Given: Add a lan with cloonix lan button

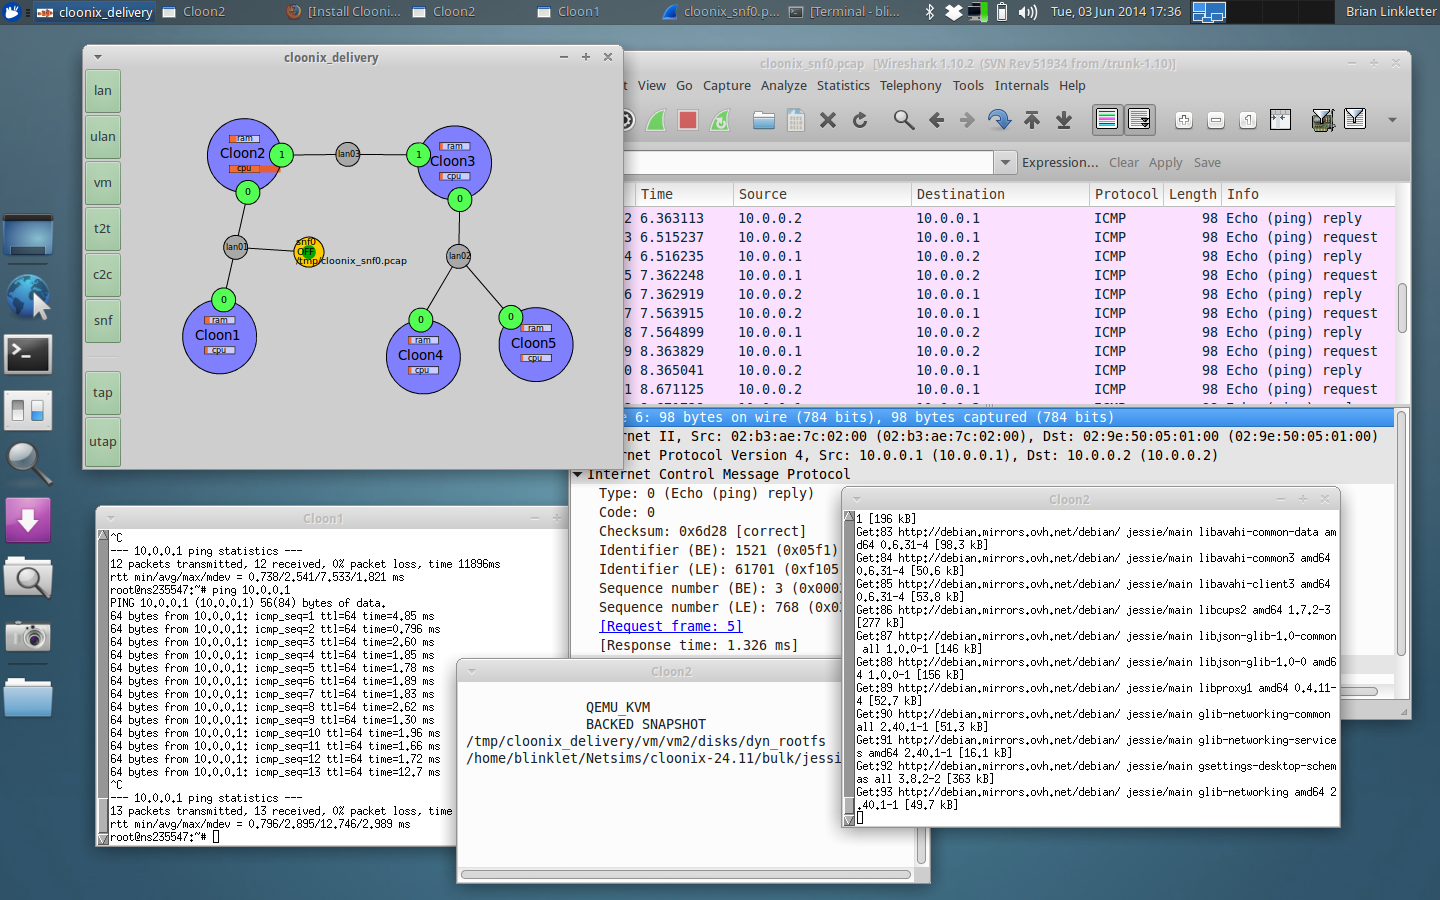Looking at the screenshot, I should (103, 91).
